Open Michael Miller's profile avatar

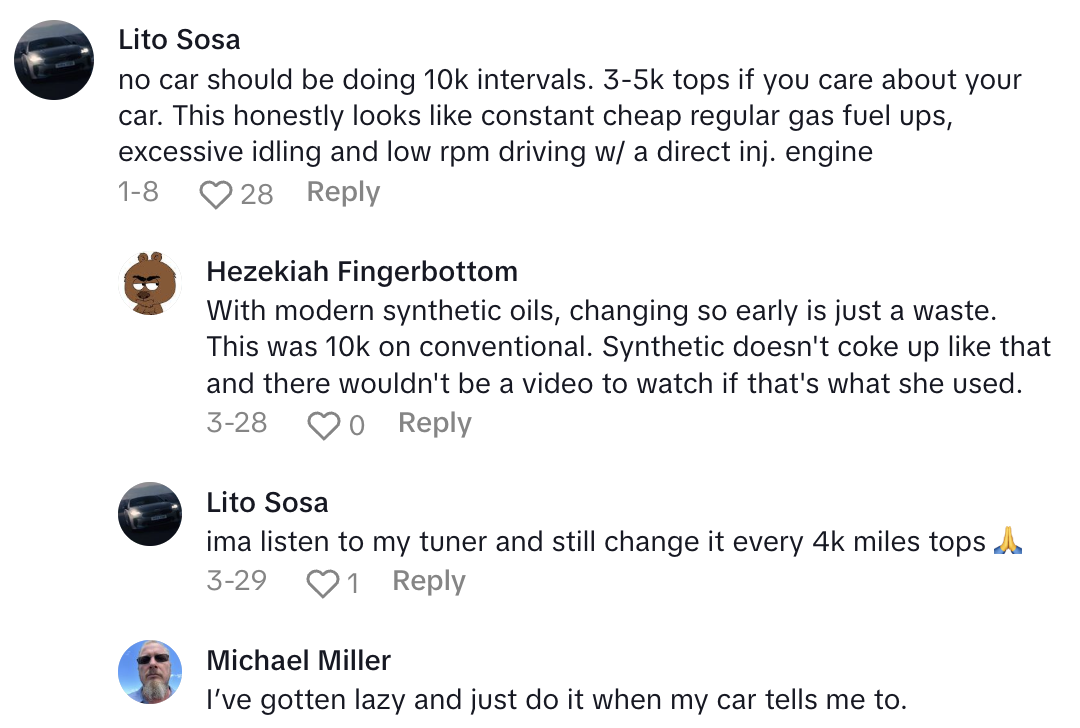(x=150, y=669)
